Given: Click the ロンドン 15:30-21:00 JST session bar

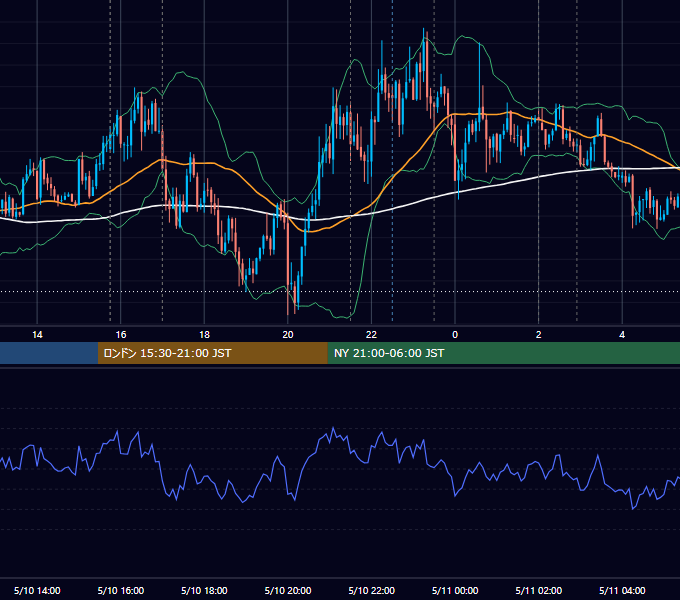Looking at the screenshot, I should (212, 353).
